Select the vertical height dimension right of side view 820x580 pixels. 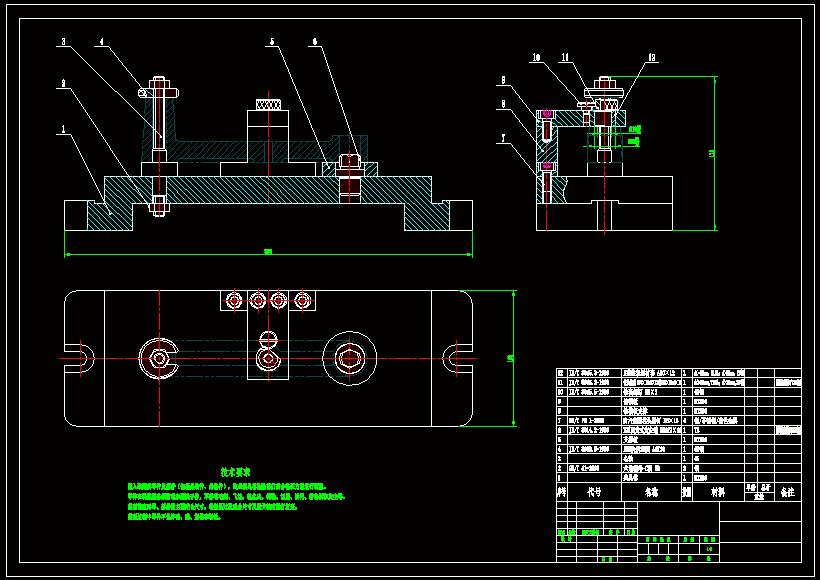[712, 153]
